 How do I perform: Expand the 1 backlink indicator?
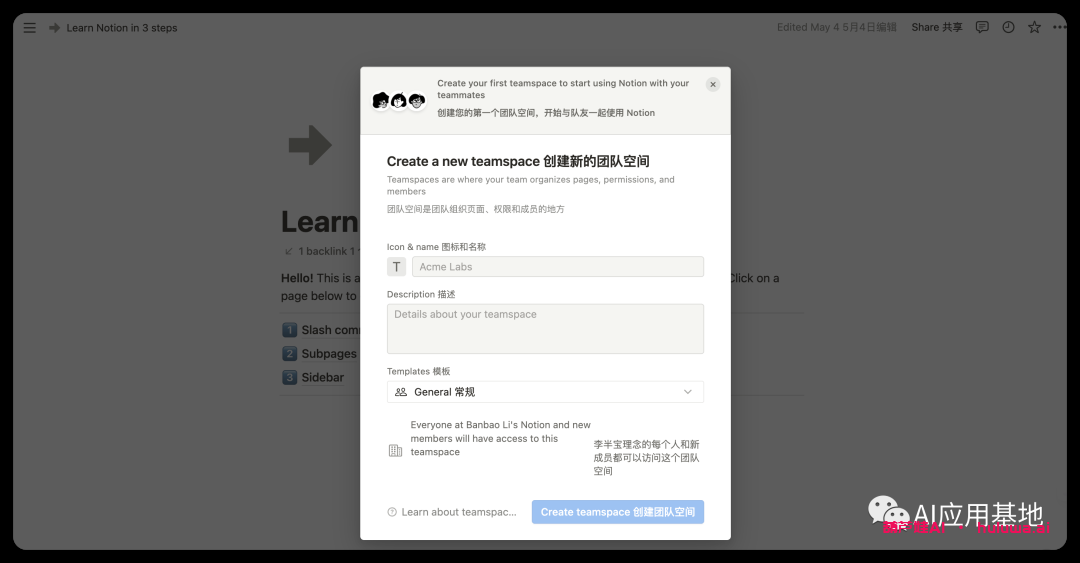(319, 251)
